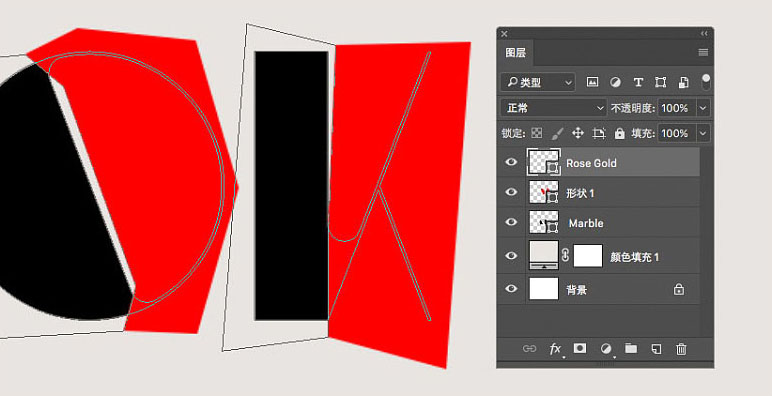Toggle the layer filter on/off switch
772x396 pixels.
(706, 82)
